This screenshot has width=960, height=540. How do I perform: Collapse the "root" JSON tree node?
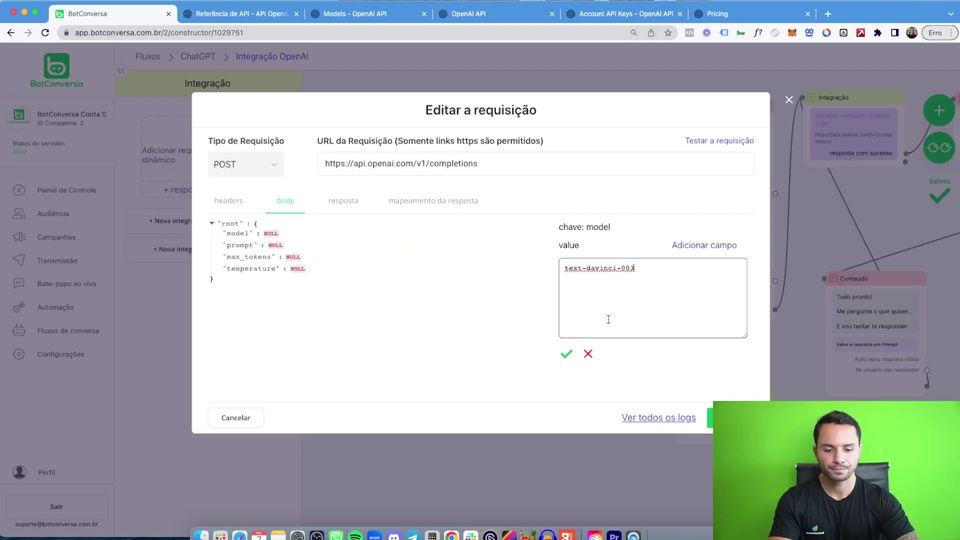coord(212,223)
